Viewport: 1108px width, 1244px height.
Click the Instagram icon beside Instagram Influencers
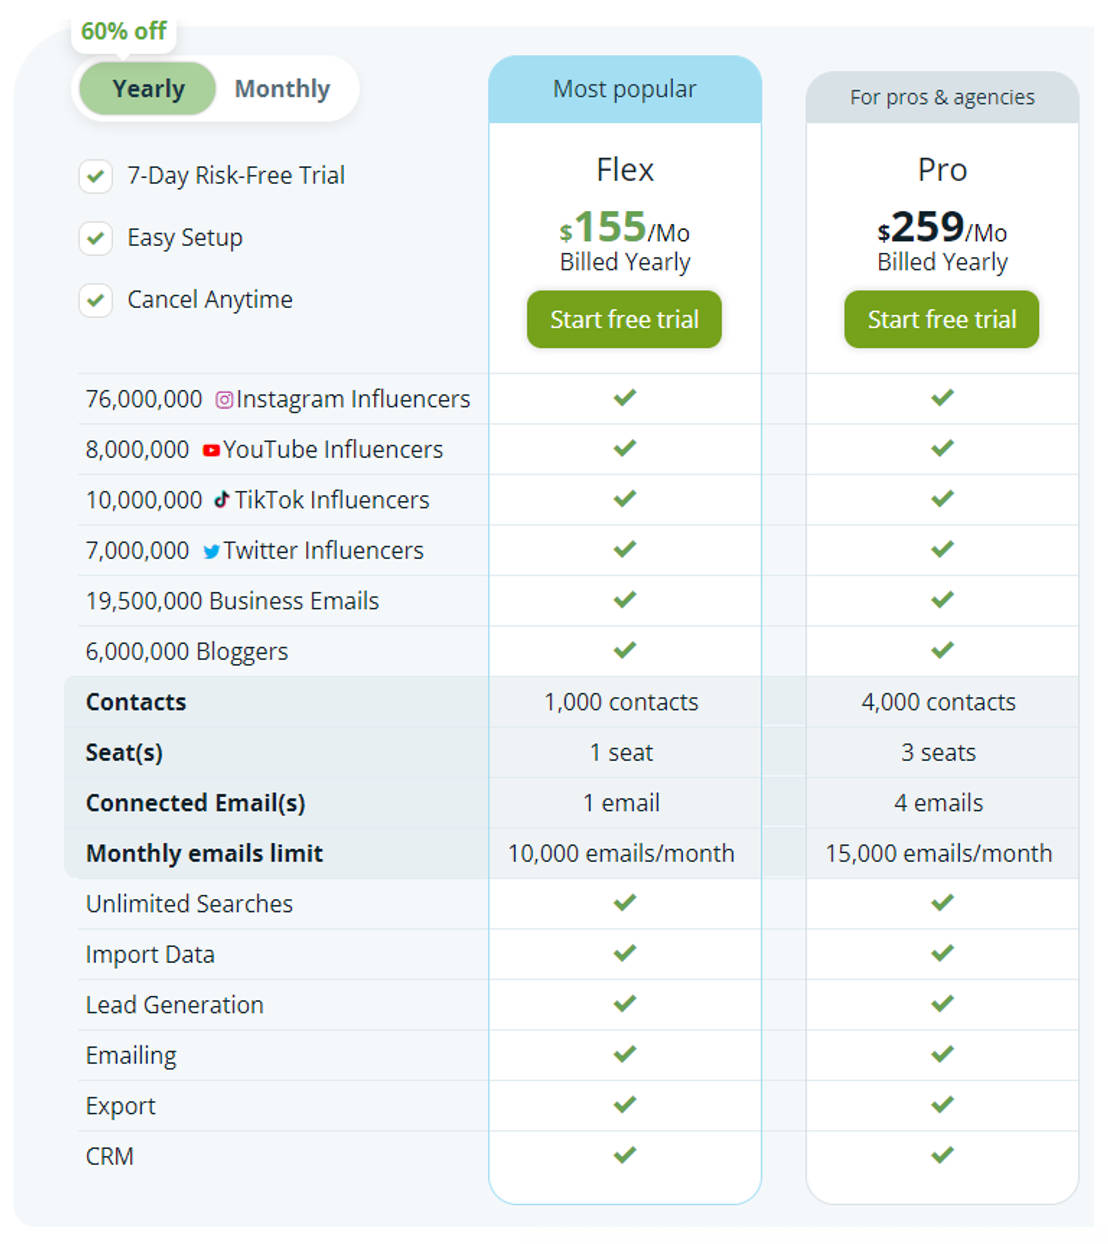[225, 400]
